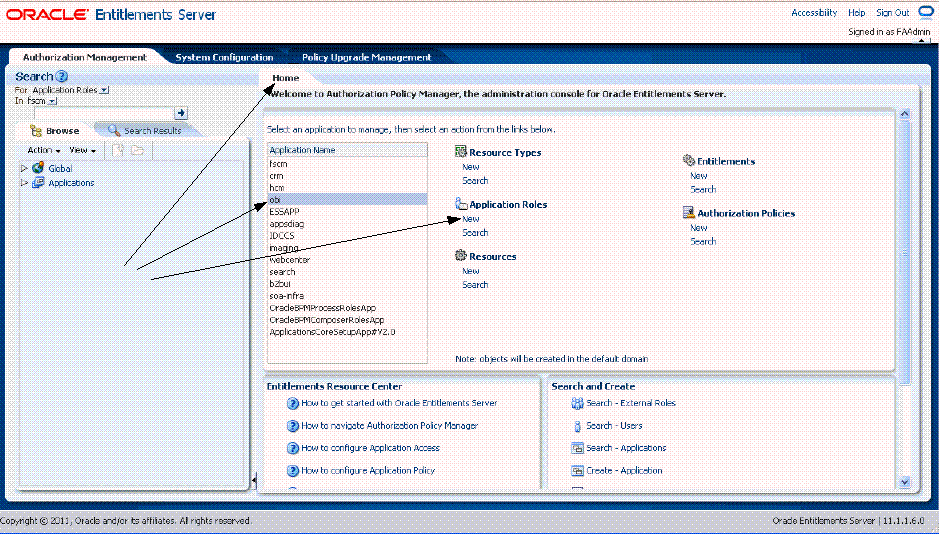The image size is (939, 534).
Task: Click the new document toolbar icon
Action: (x=118, y=150)
